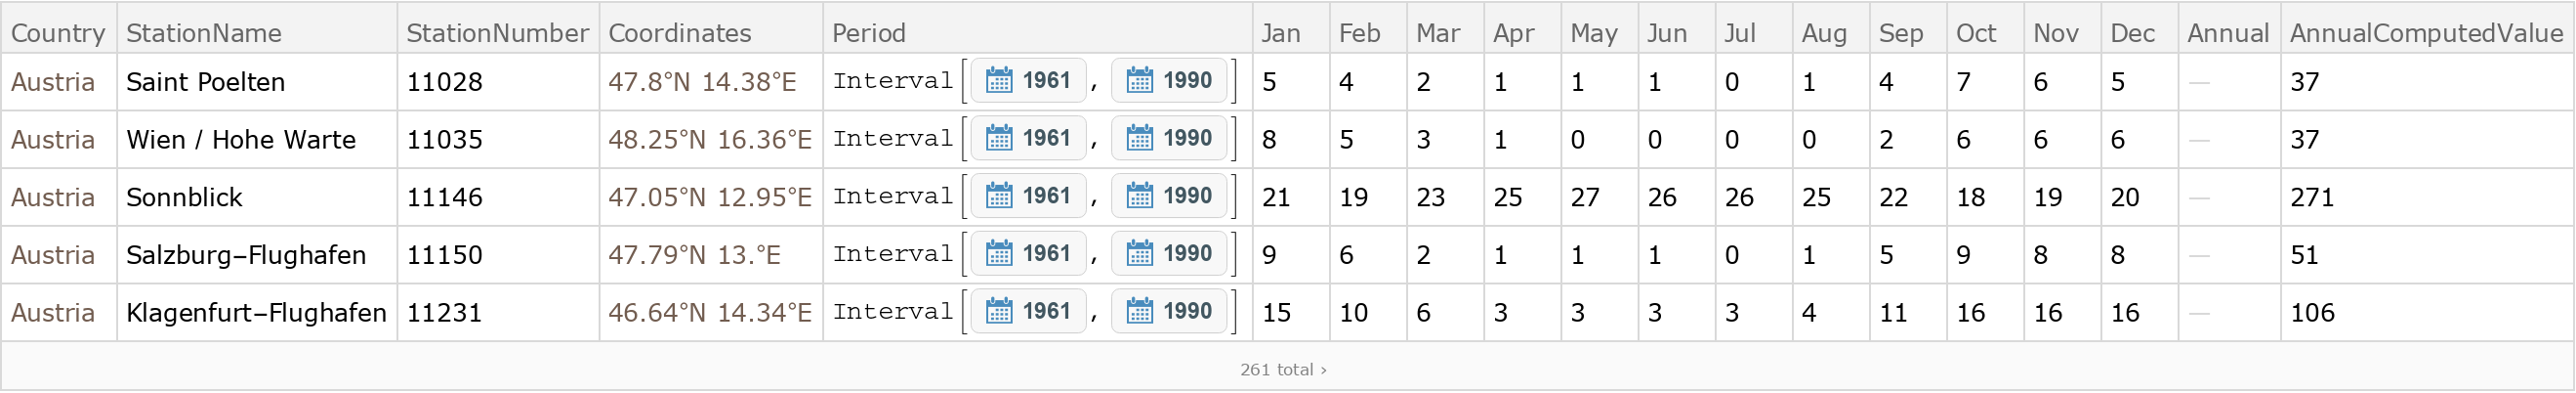Click calendar icon beside 1990 in Klagenfurt-Flughafen row

[x=1140, y=312]
